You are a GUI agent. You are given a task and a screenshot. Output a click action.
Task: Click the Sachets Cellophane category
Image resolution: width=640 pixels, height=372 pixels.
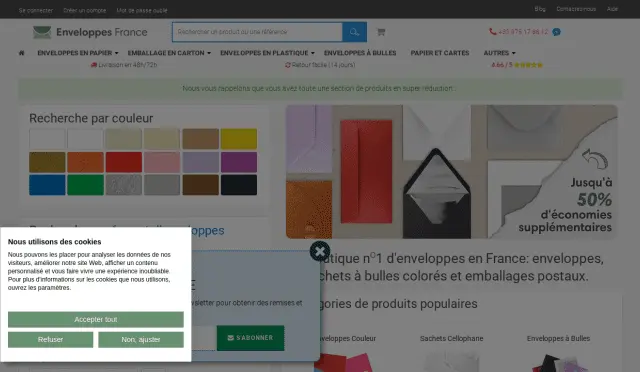(x=451, y=339)
